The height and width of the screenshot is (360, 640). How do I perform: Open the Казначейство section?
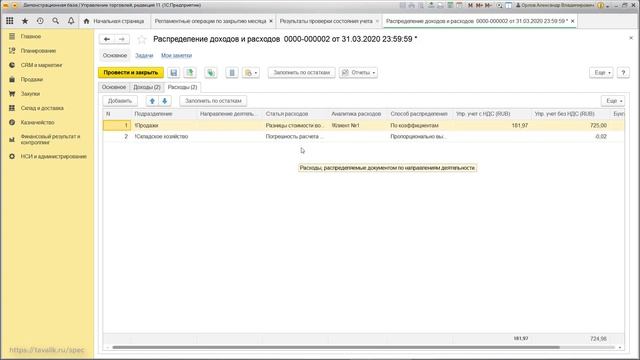click(38, 122)
